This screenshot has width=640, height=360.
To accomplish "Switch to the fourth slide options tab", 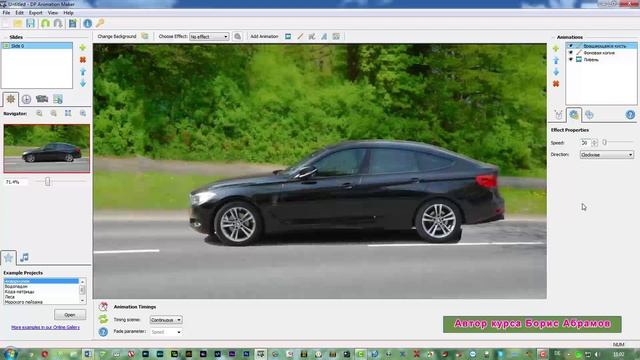I will click(x=58, y=99).
